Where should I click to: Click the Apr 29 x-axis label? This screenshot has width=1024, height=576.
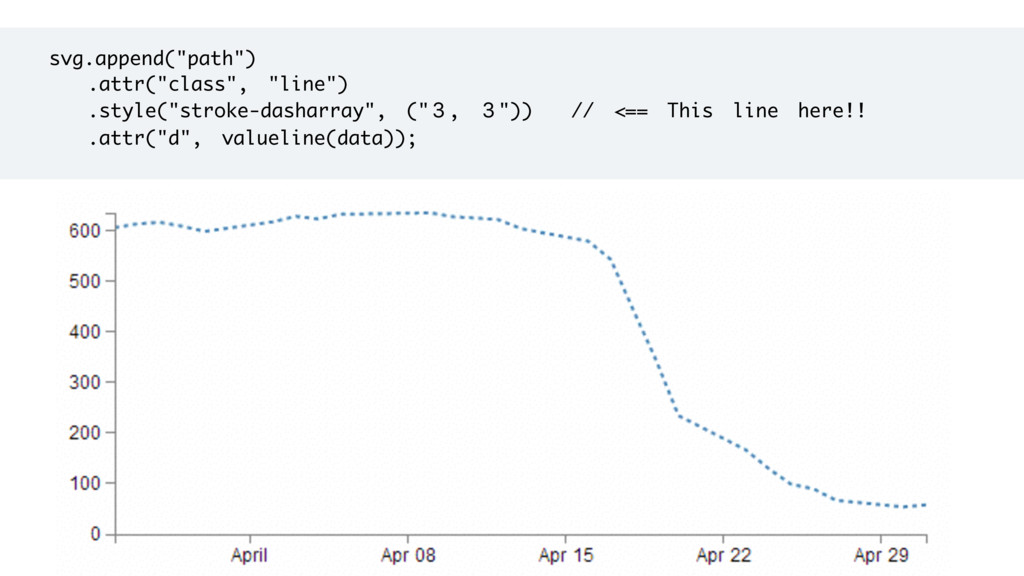tap(881, 555)
